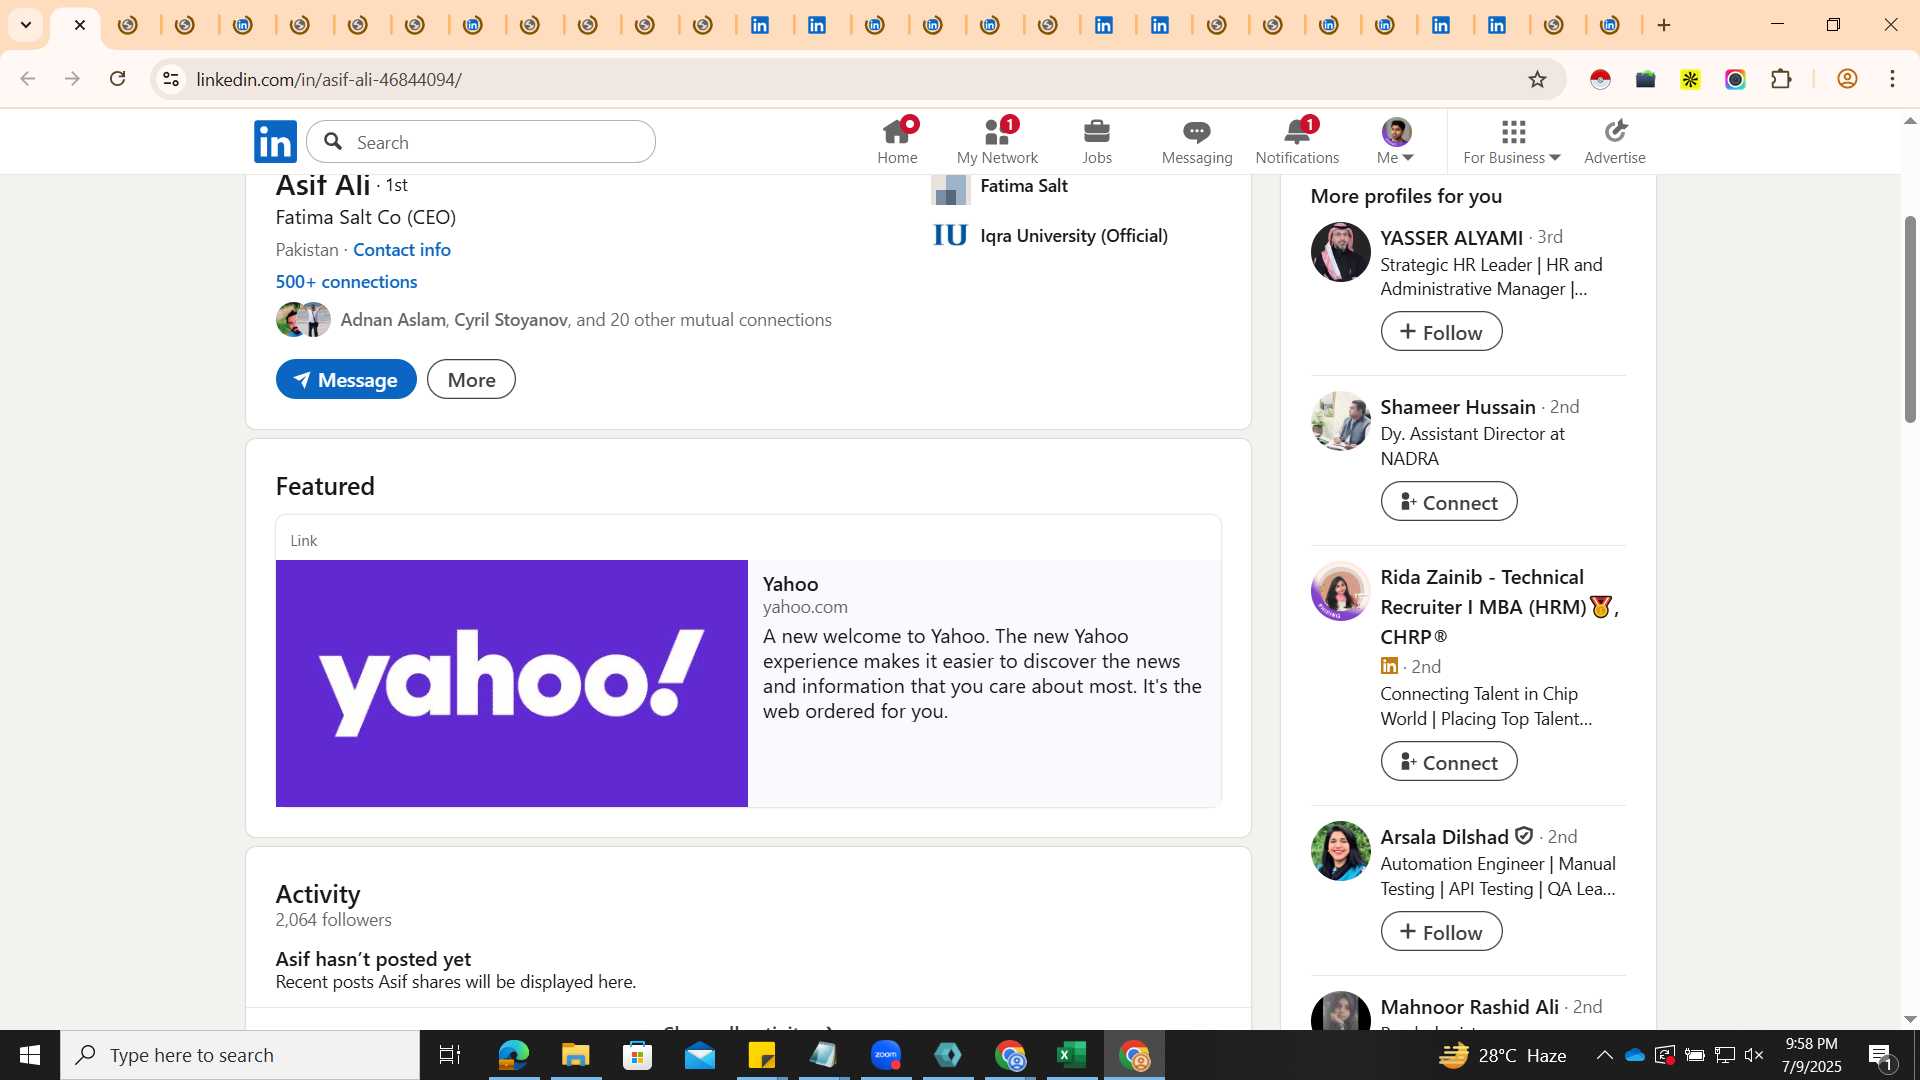The image size is (1920, 1080).
Task: Open File Explorer from the taskbar
Action: (x=575, y=1055)
